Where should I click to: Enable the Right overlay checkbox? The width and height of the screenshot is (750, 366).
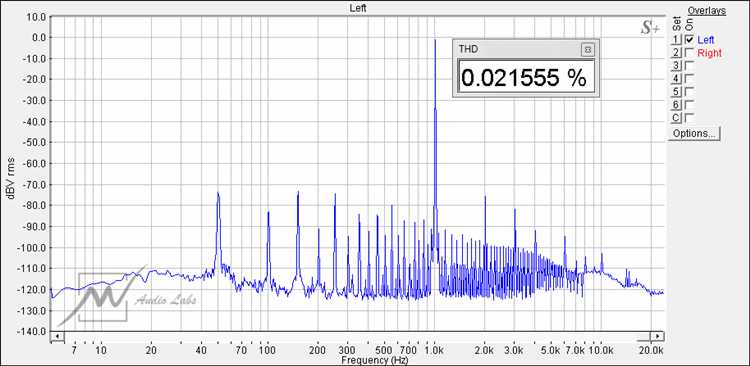689,53
